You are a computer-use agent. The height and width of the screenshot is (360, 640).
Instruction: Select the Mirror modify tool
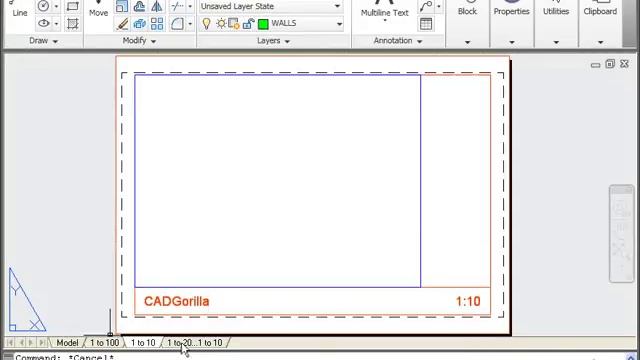click(157, 6)
